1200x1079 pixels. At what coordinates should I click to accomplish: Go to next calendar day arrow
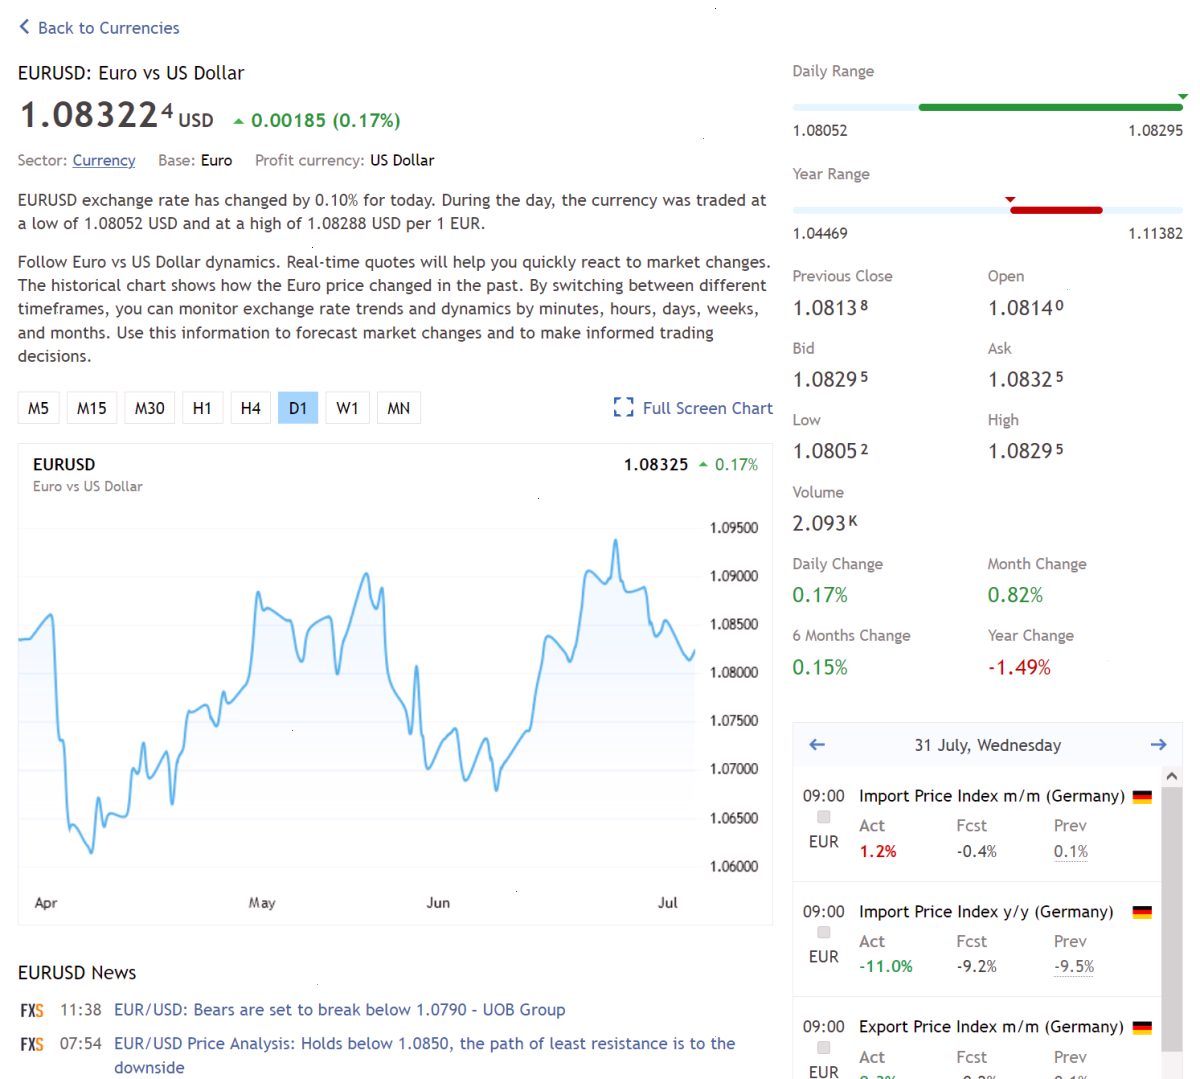[x=1158, y=744]
